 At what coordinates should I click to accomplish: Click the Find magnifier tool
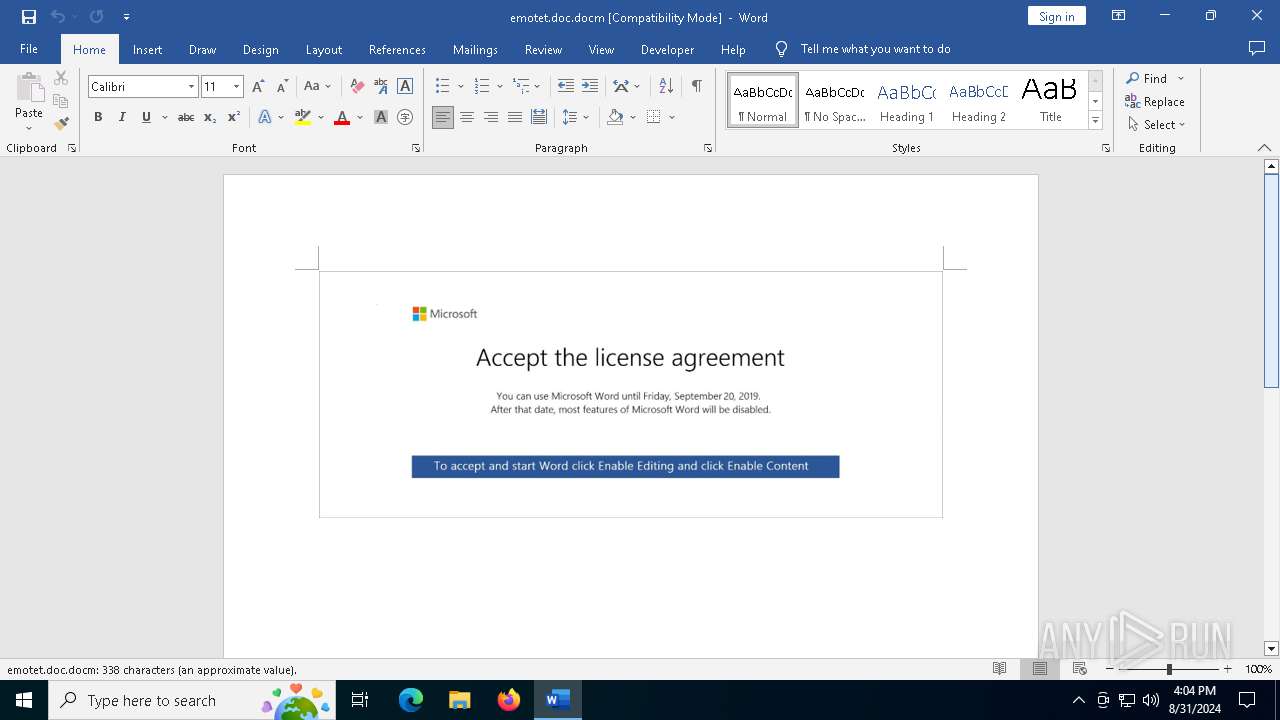[1147, 79]
